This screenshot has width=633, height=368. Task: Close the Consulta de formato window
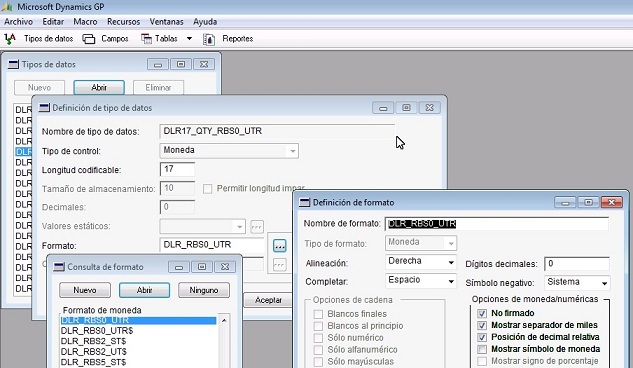[225, 267]
